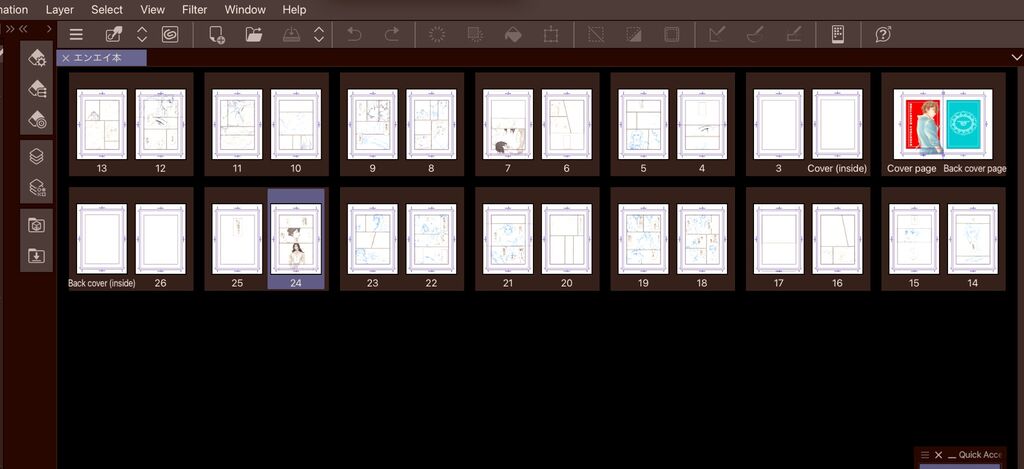Select page 11 thumbnail
This screenshot has height=469, width=1024.
tap(237, 124)
